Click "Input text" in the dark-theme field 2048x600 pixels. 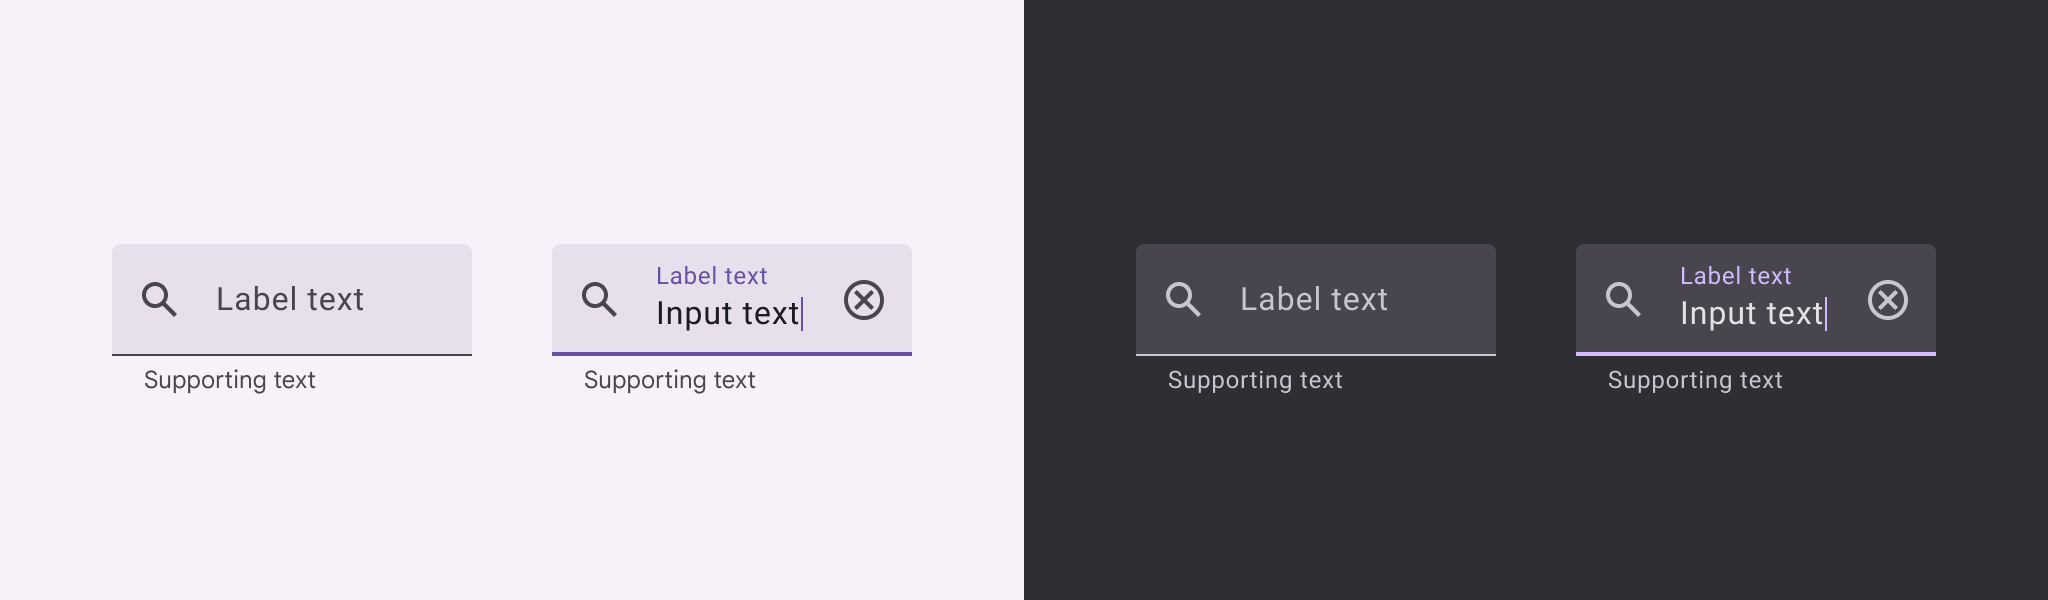[1751, 314]
